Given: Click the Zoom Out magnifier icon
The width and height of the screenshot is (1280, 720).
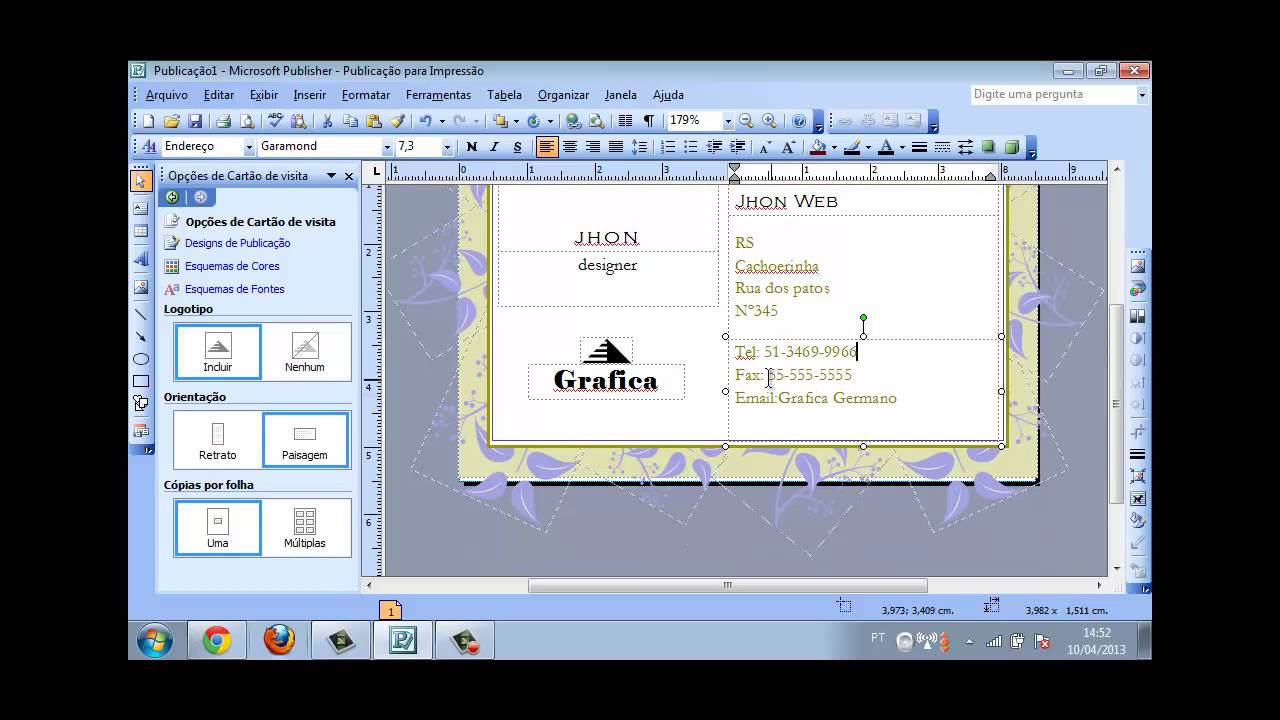Looking at the screenshot, I should click(x=746, y=121).
